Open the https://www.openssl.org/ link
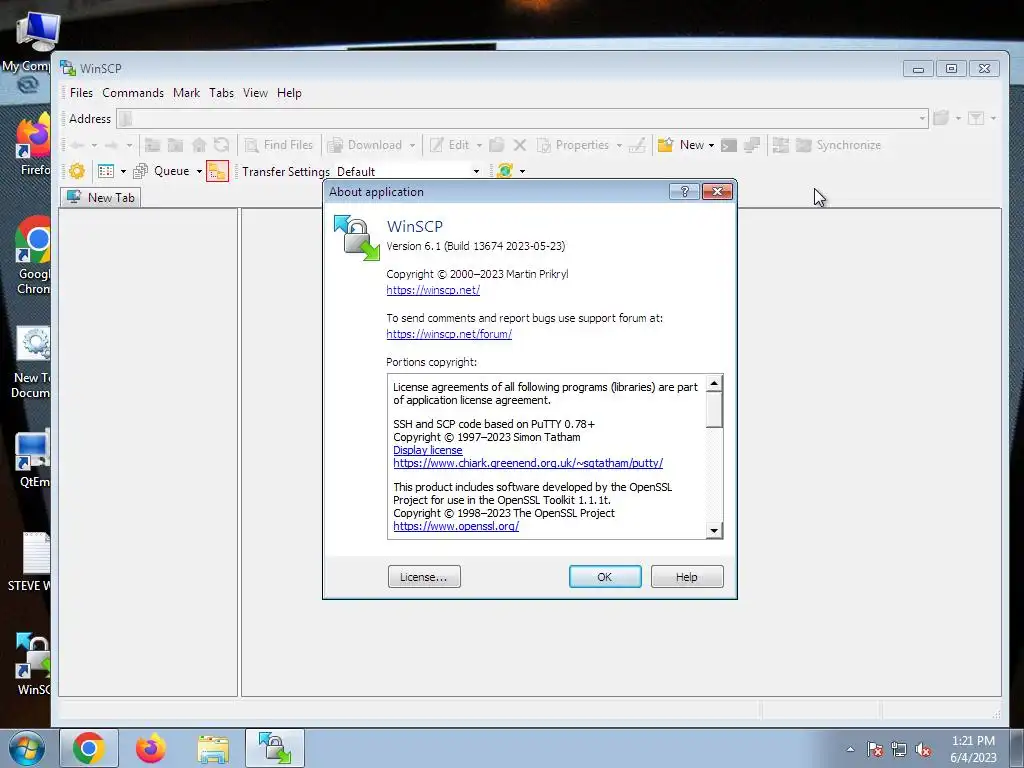This screenshot has height=768, width=1024. (x=456, y=526)
